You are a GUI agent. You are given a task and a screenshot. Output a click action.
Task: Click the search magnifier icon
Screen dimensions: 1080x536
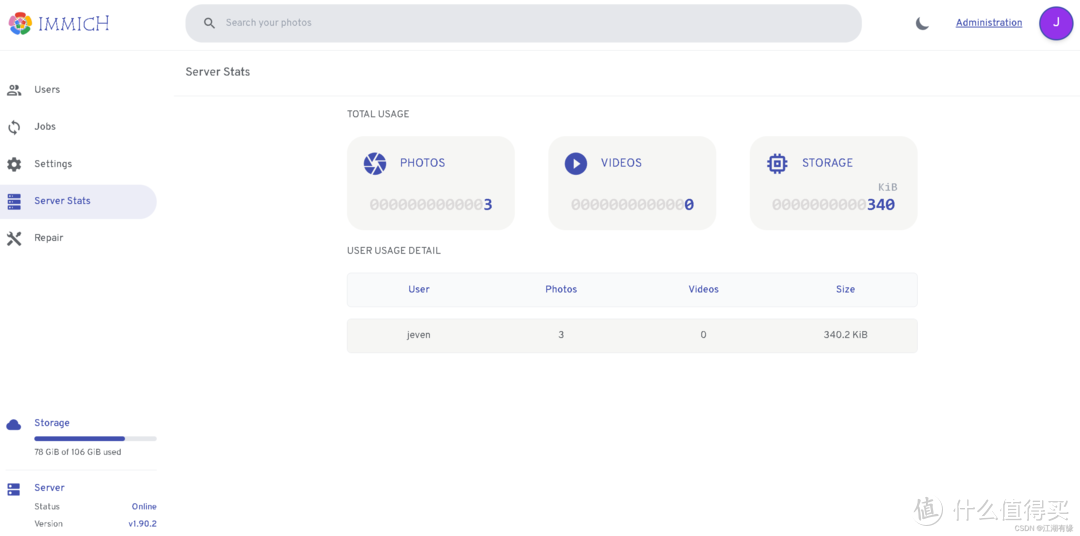click(x=209, y=23)
